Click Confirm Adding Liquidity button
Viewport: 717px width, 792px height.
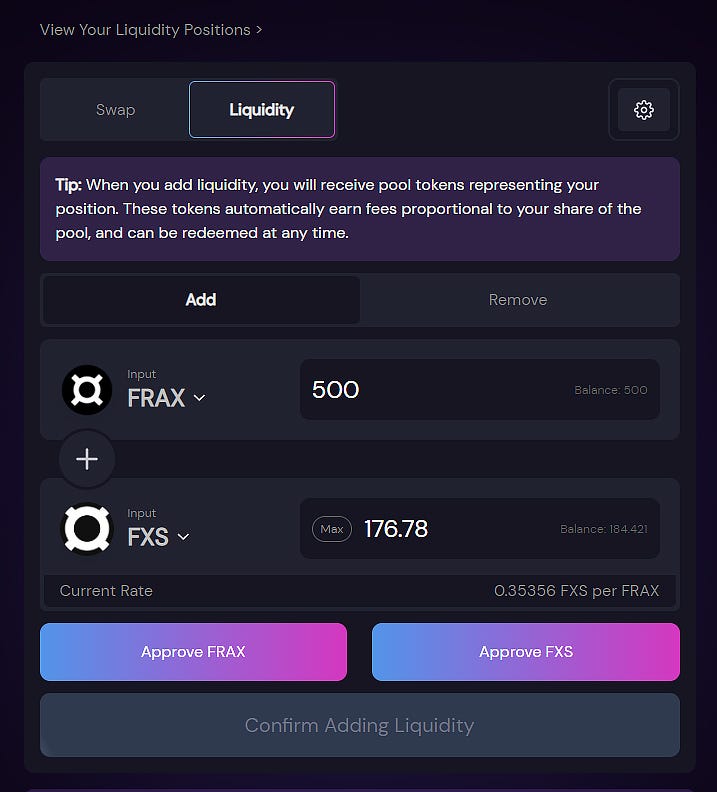tap(360, 725)
